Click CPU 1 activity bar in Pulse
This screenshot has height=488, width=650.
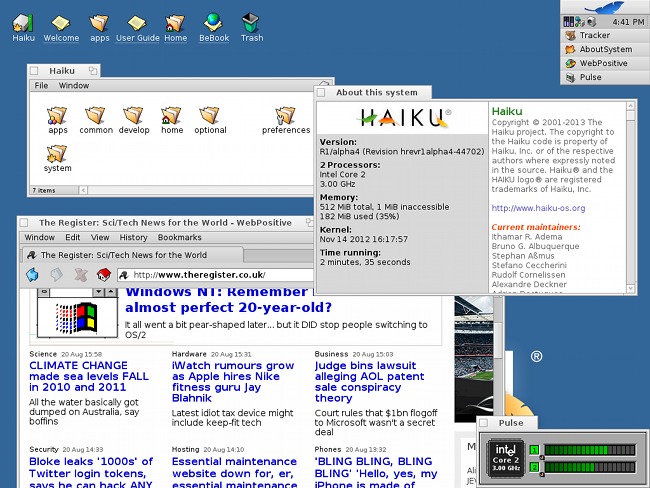tap(589, 450)
